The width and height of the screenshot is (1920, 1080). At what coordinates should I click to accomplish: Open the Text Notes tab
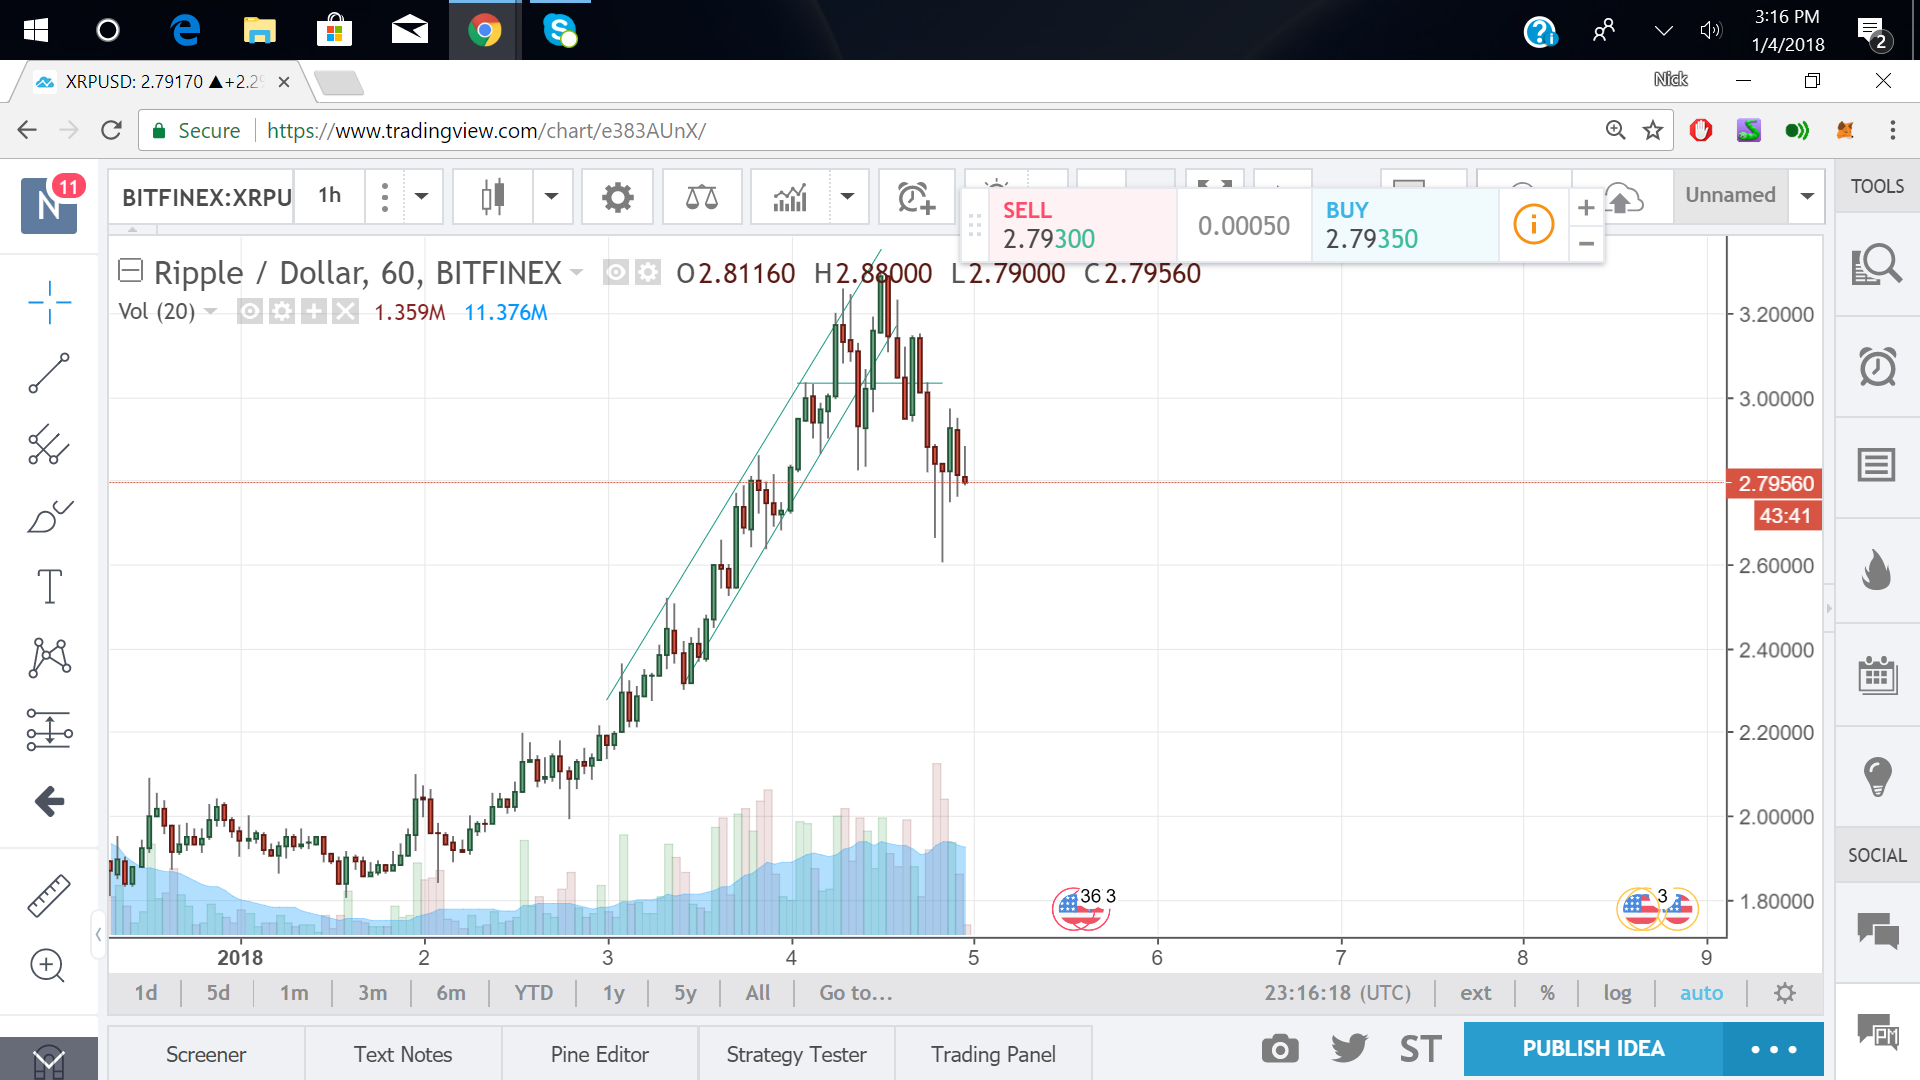click(403, 1054)
